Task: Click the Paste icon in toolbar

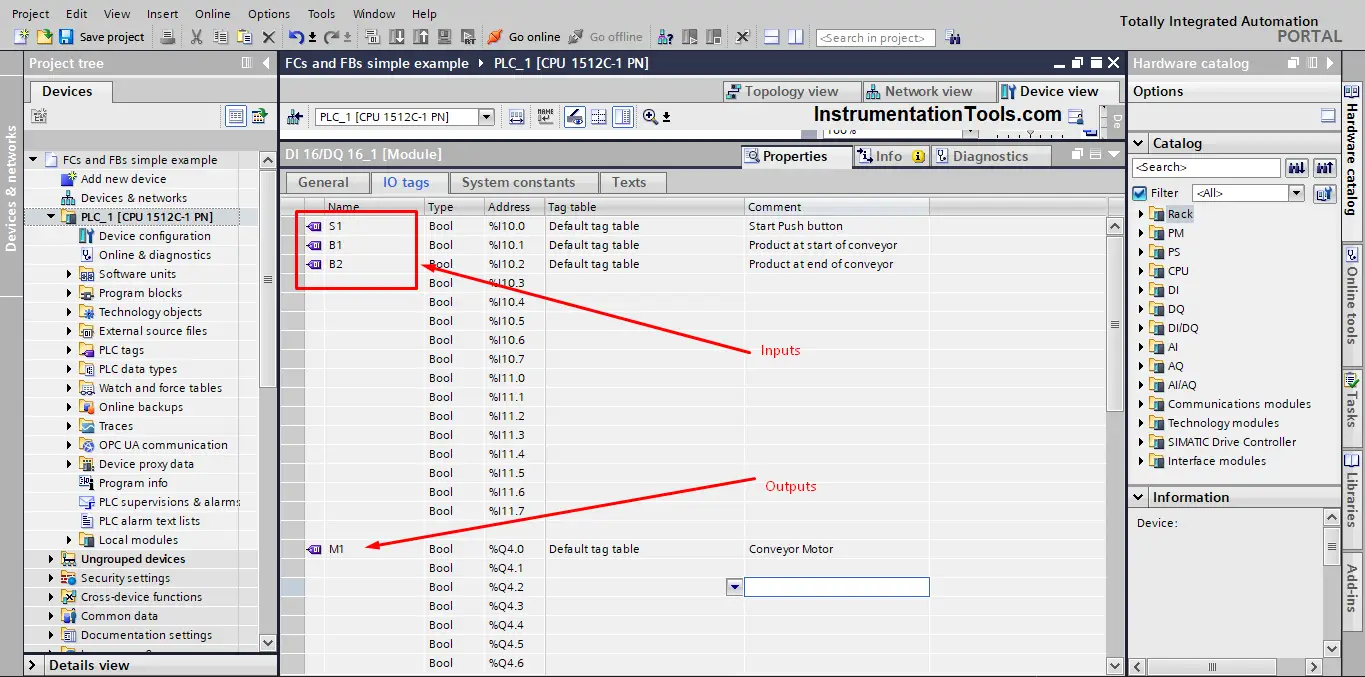Action: 243,37
